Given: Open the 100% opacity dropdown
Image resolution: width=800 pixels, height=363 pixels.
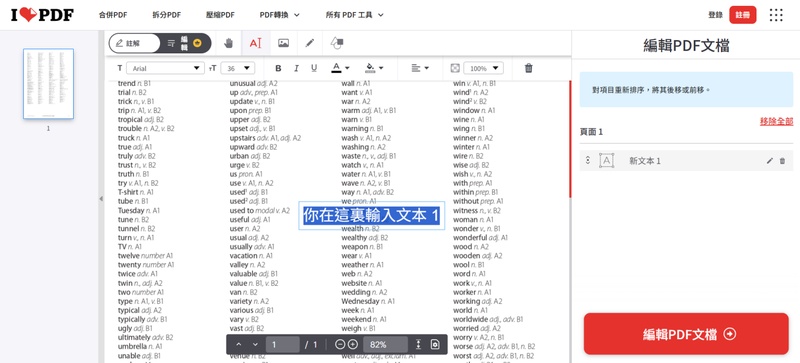Looking at the screenshot, I should (x=483, y=68).
